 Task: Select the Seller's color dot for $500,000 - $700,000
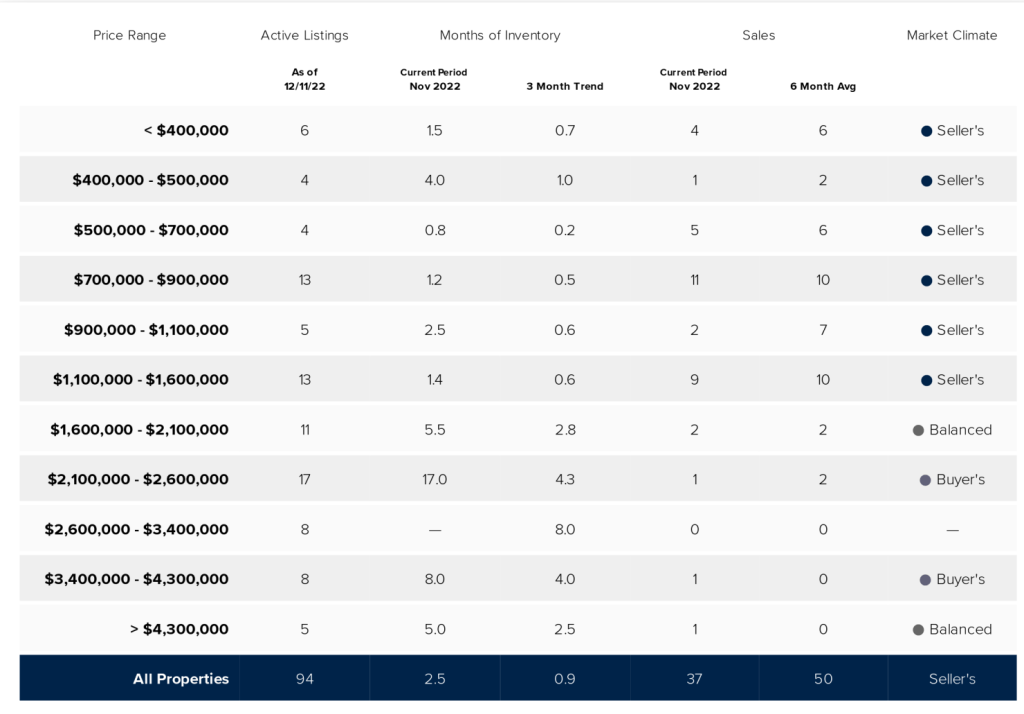(x=926, y=231)
